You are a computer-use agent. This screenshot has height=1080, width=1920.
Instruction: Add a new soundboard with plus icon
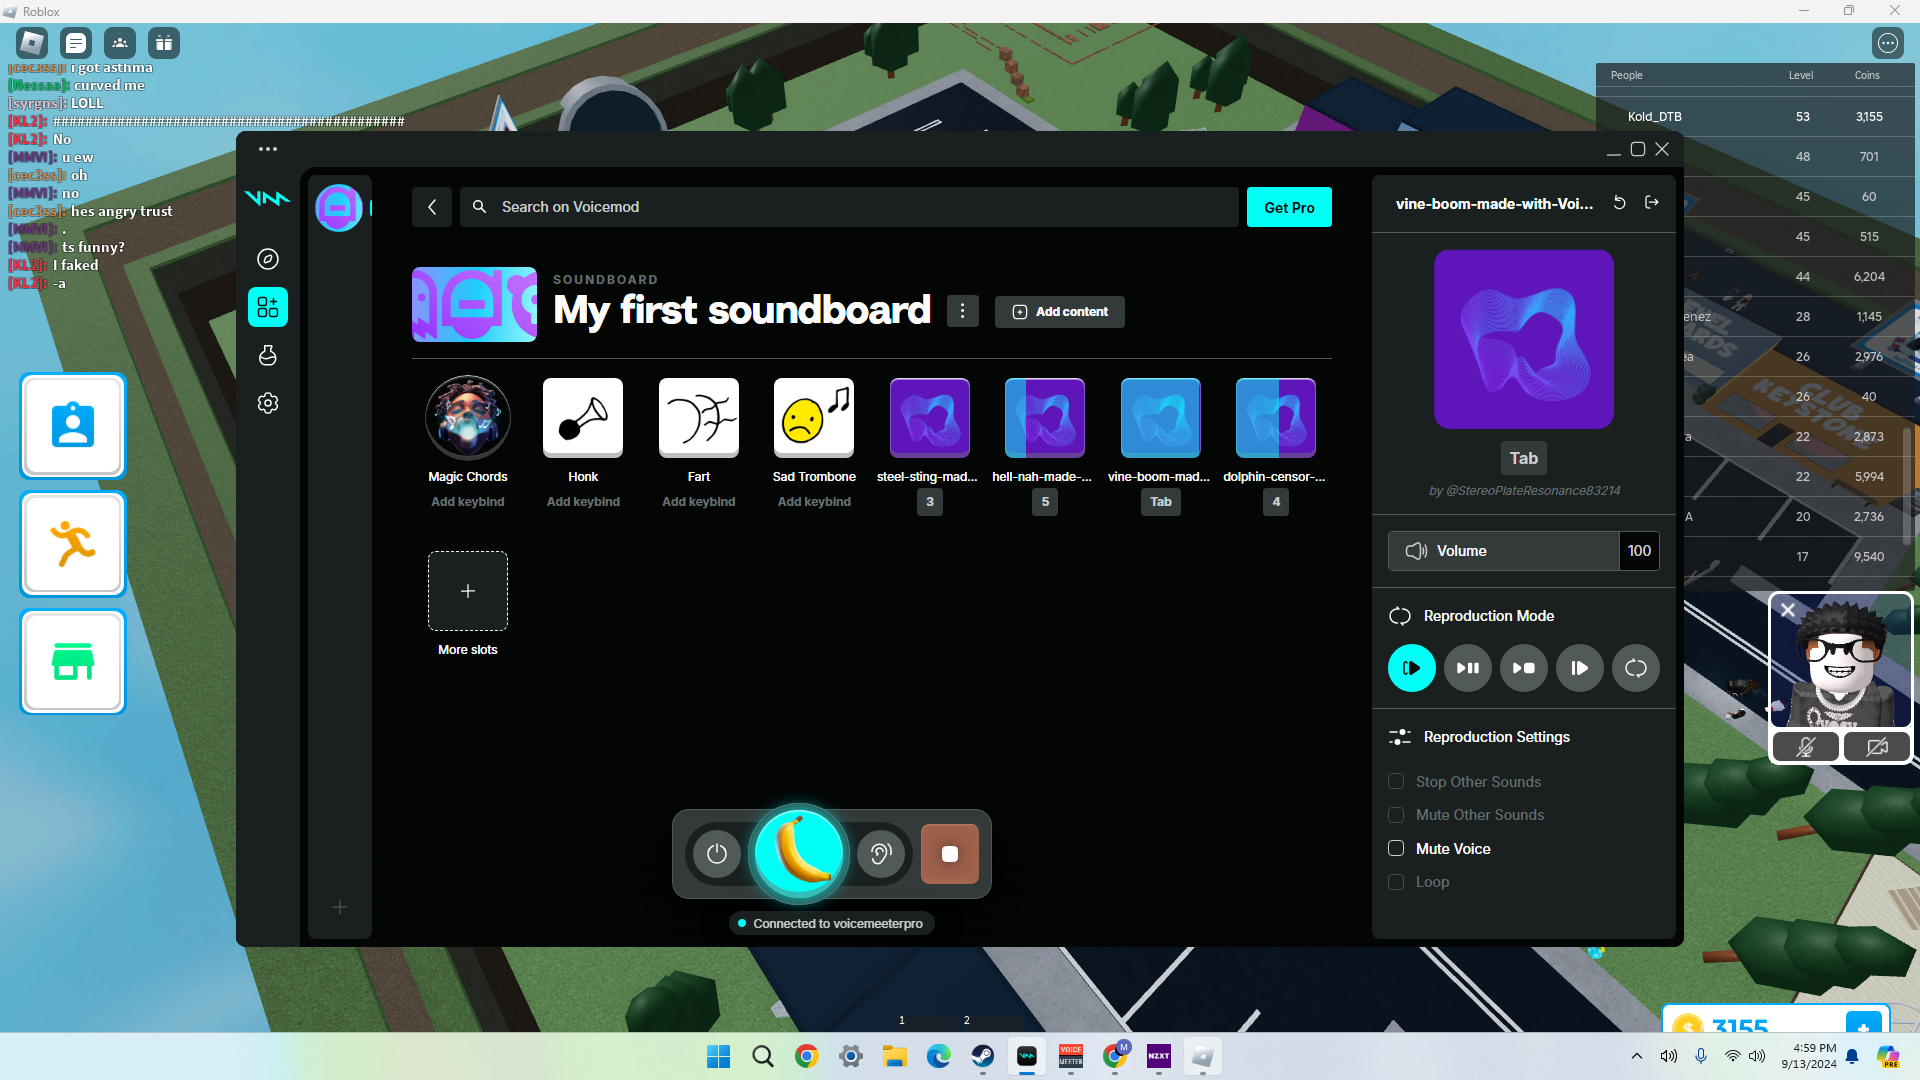(x=340, y=907)
